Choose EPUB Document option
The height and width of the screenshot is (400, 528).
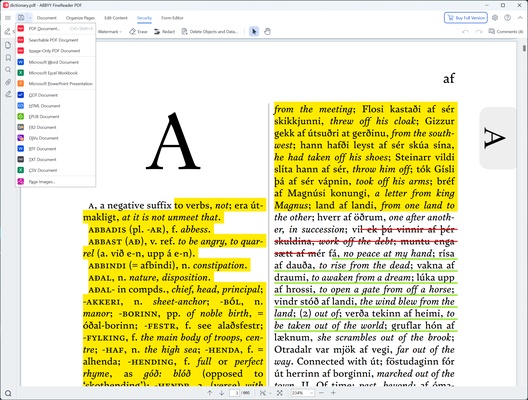(56, 116)
